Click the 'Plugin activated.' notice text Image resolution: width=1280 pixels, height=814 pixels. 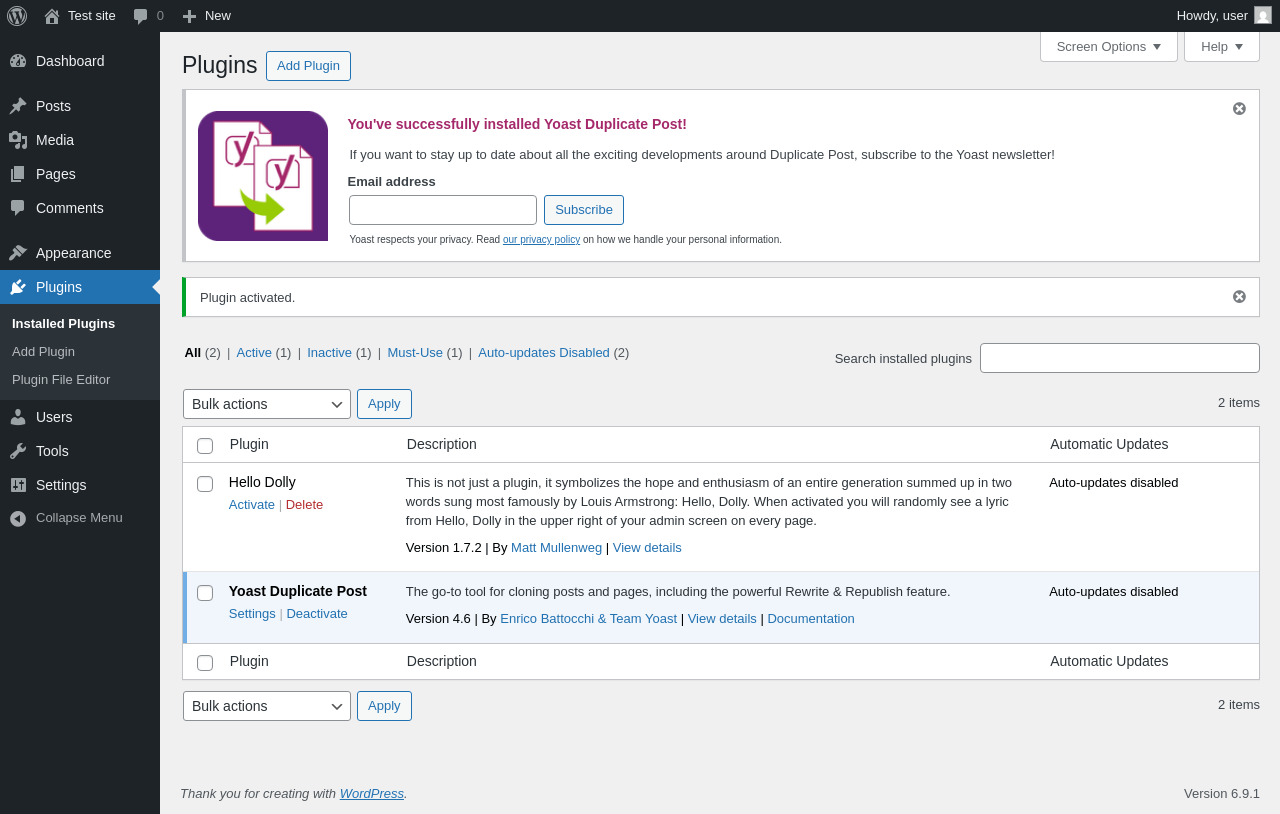(x=248, y=298)
